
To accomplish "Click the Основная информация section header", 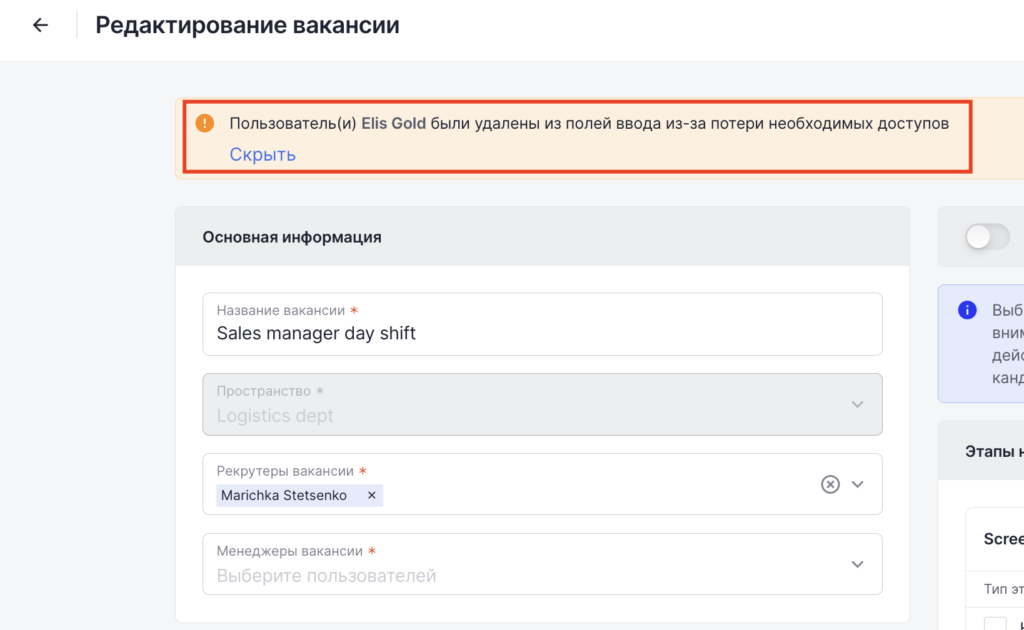I will 292,237.
